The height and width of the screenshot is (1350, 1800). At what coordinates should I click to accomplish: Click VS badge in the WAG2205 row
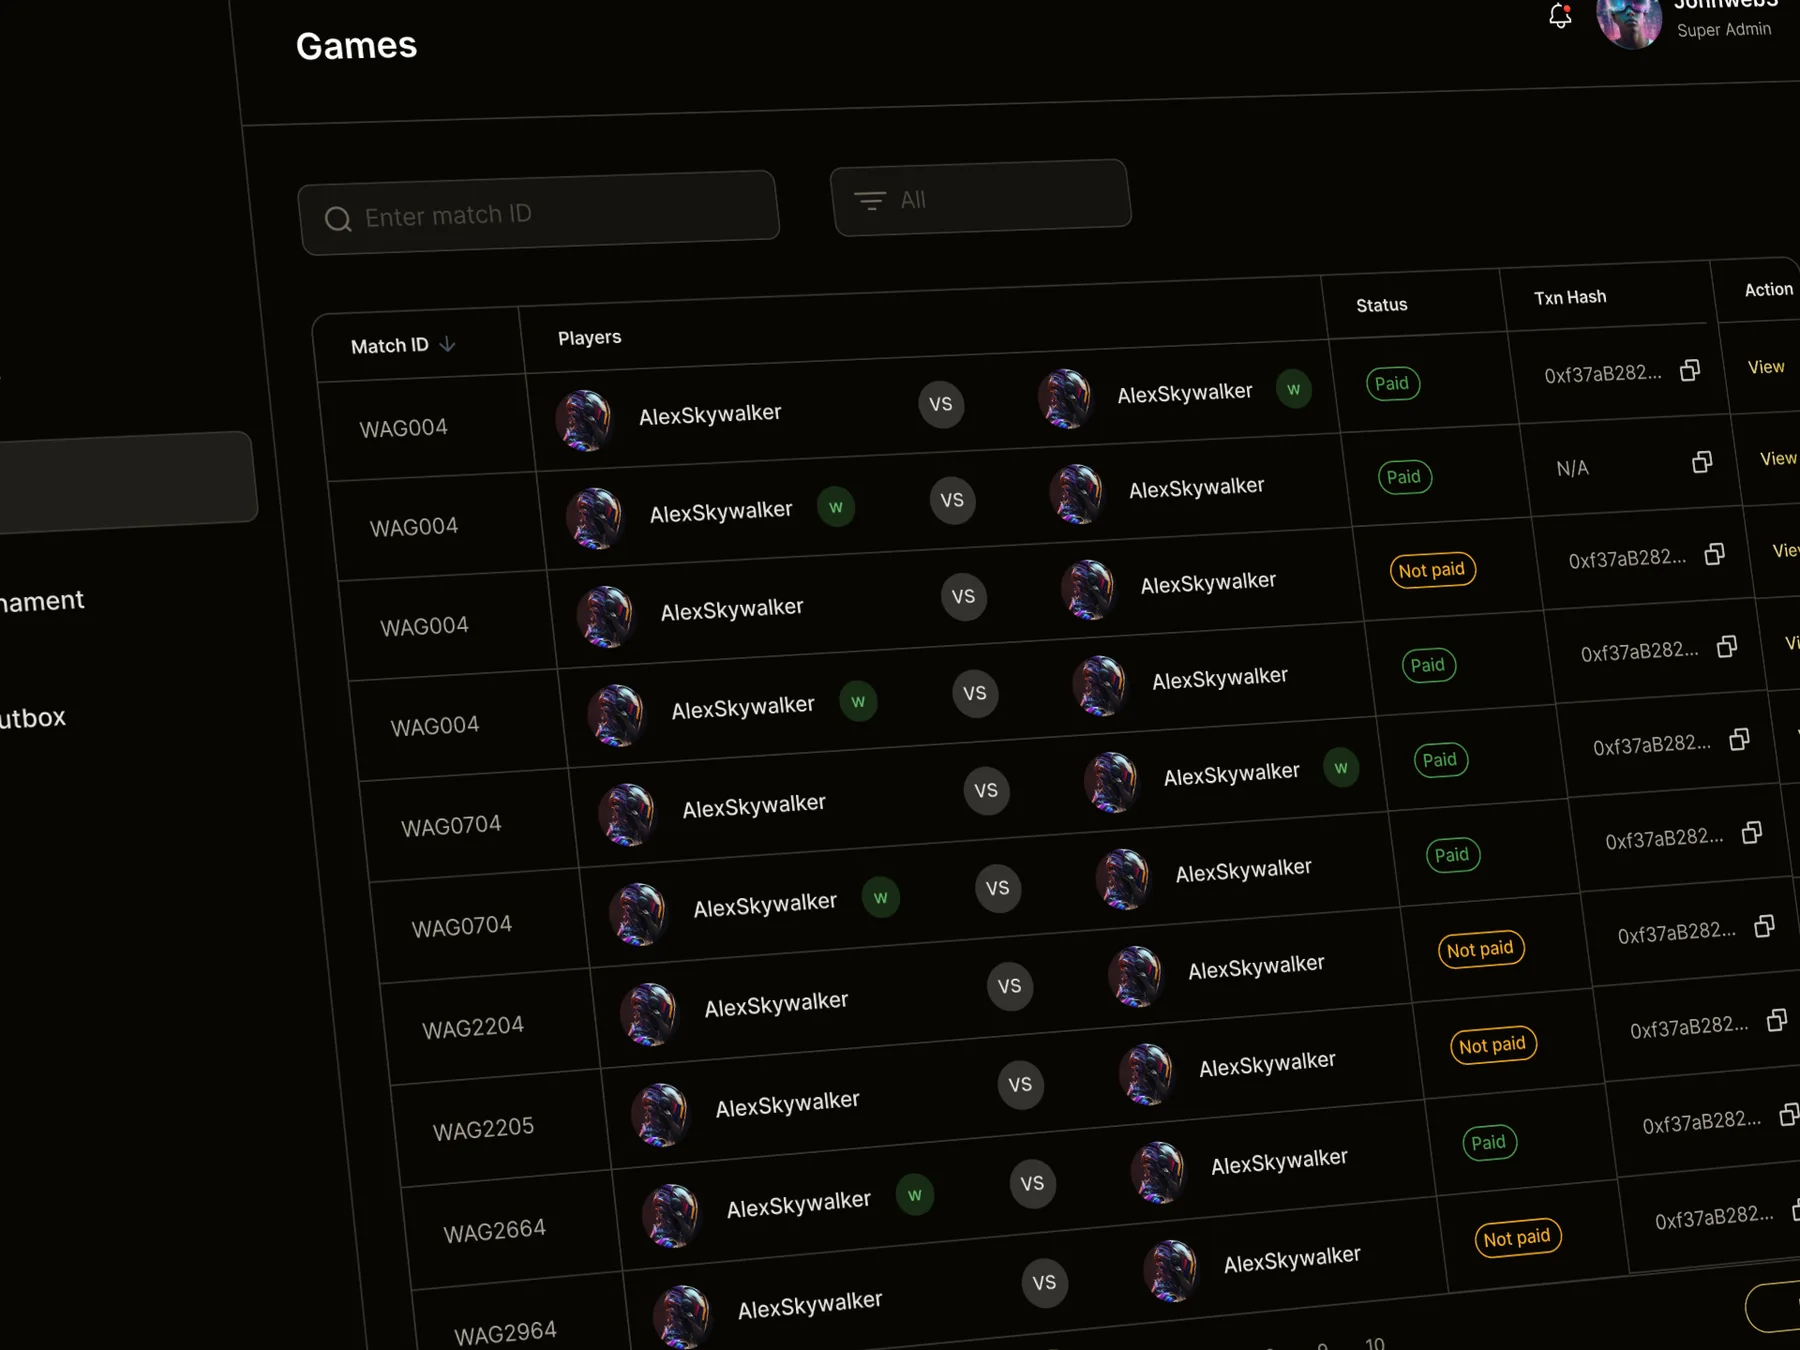point(1020,1085)
